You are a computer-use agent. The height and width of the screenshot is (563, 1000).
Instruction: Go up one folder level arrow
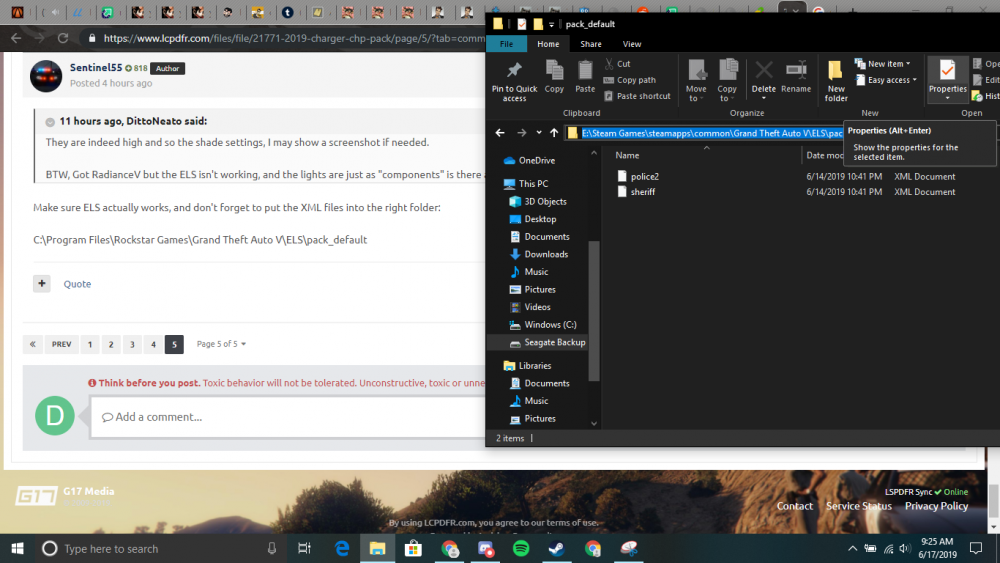coord(554,133)
